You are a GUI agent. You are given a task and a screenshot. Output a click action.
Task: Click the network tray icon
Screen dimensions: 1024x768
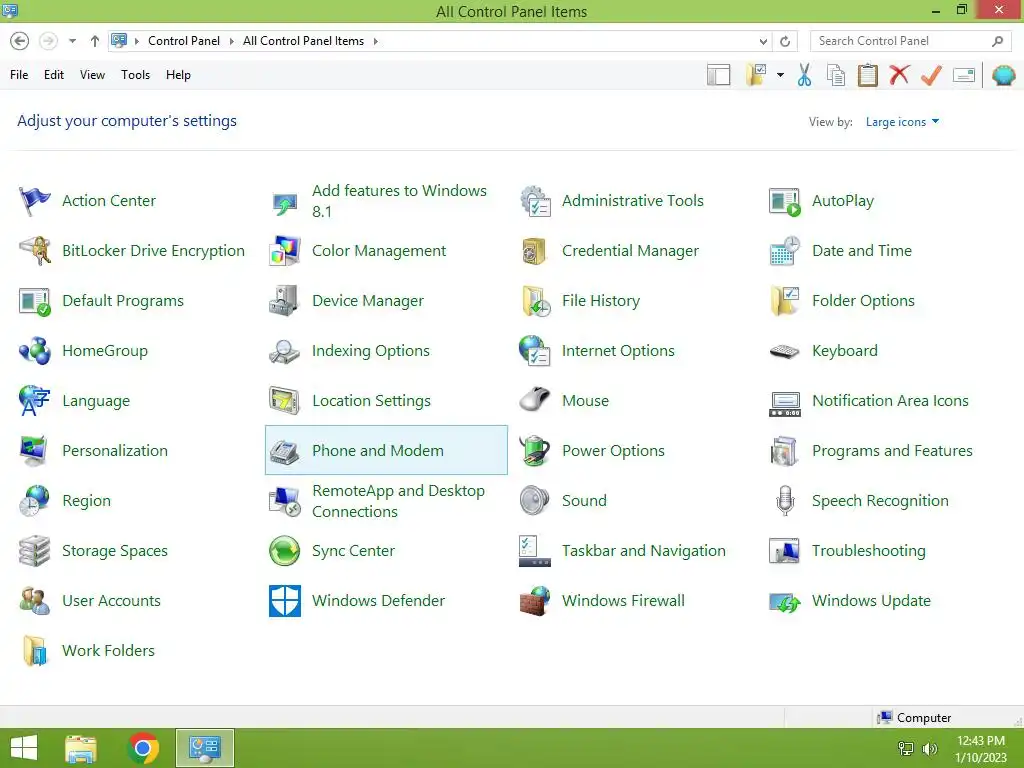tap(906, 749)
